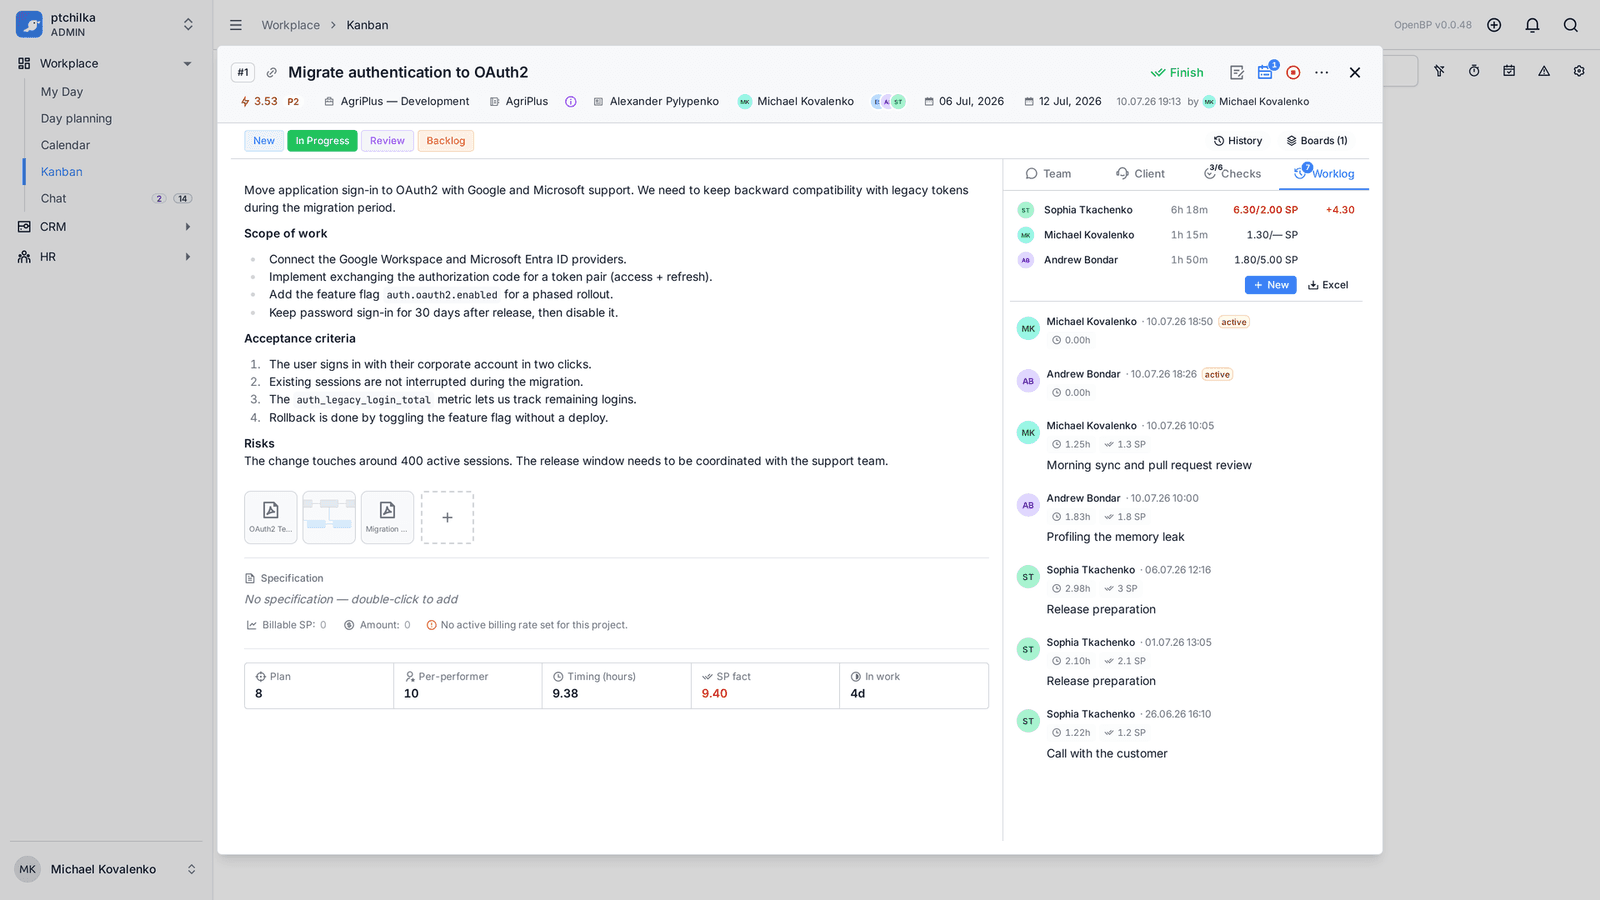
Task: Open Michael Kovalenko user menu at bottom
Action: (106, 869)
